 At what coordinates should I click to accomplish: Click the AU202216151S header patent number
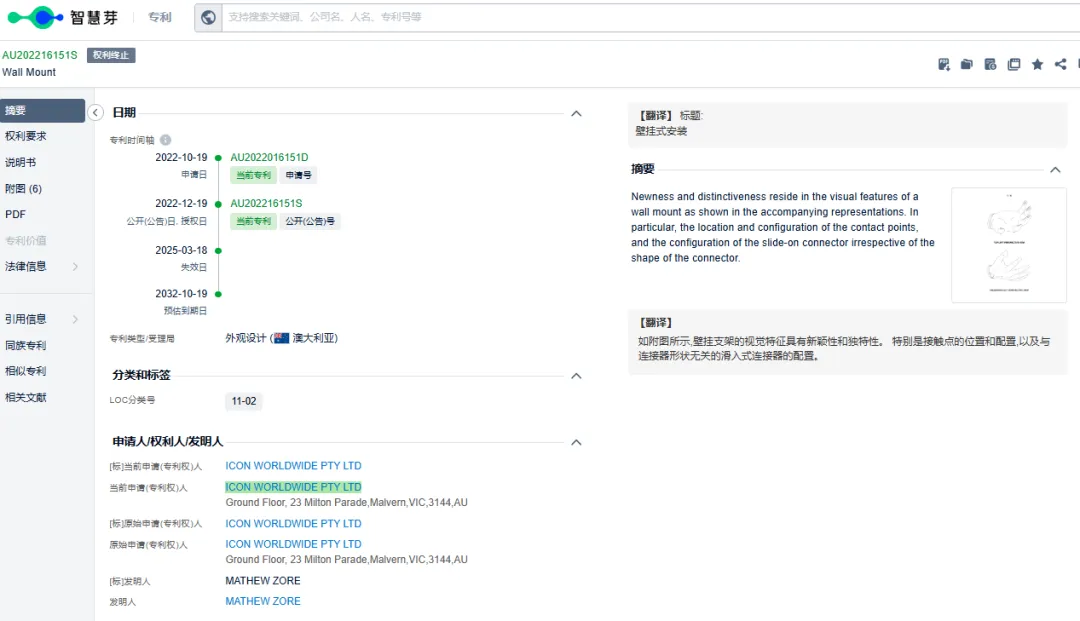pyautogui.click(x=39, y=55)
